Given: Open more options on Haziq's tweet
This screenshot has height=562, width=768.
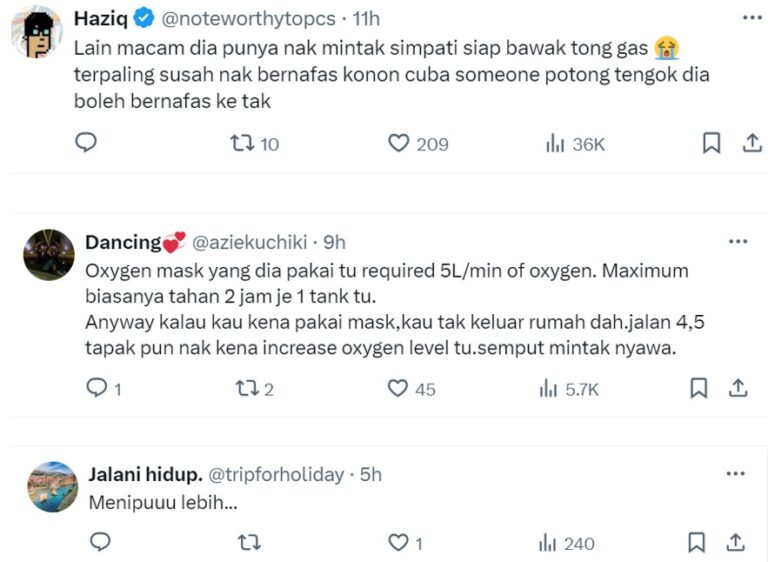Looking at the screenshot, I should (751, 17).
